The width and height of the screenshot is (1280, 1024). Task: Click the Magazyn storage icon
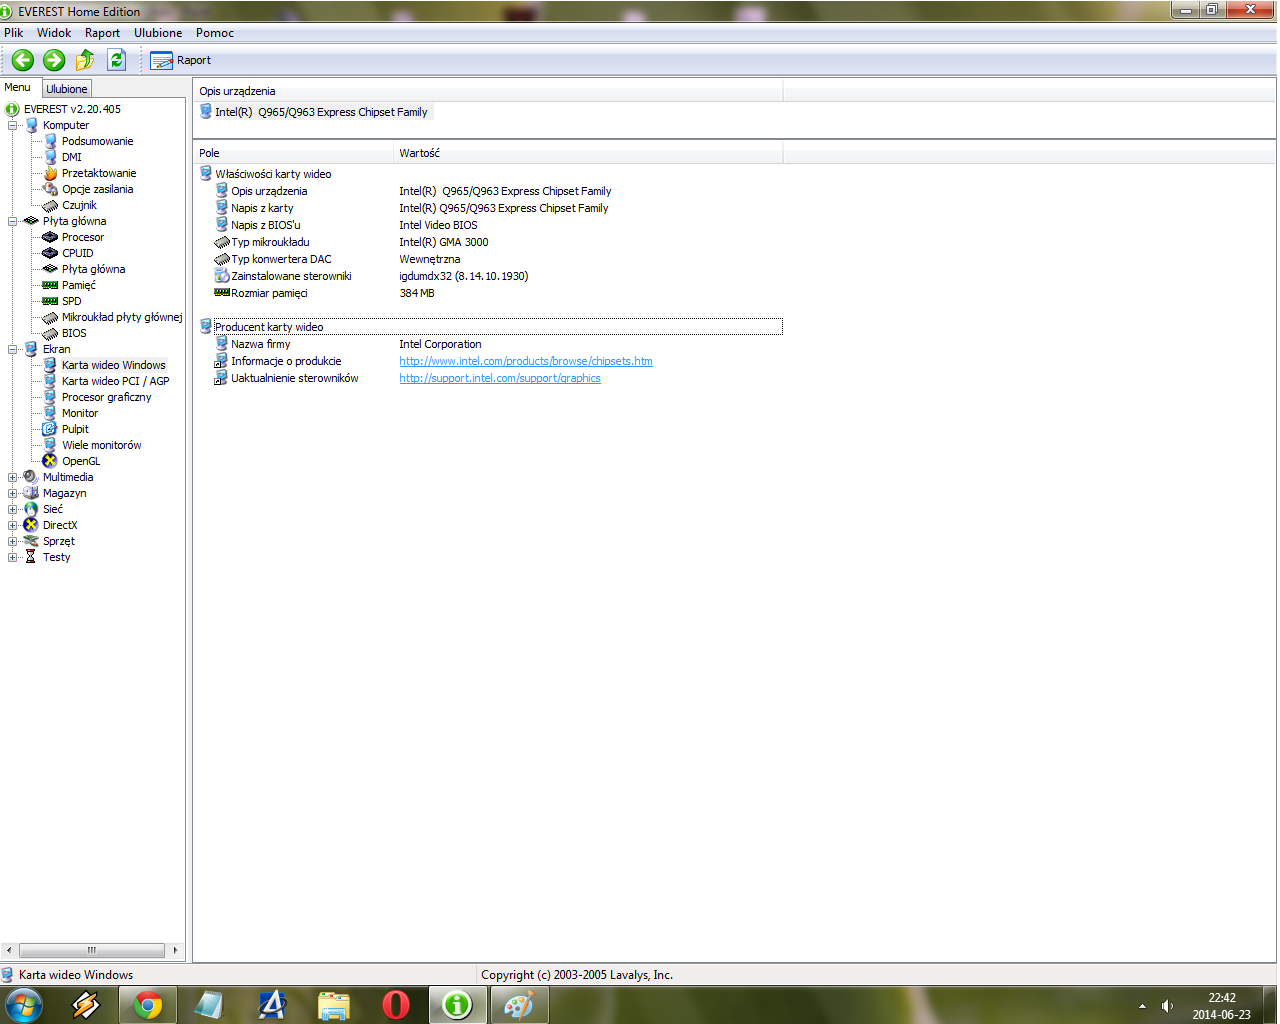click(x=31, y=493)
